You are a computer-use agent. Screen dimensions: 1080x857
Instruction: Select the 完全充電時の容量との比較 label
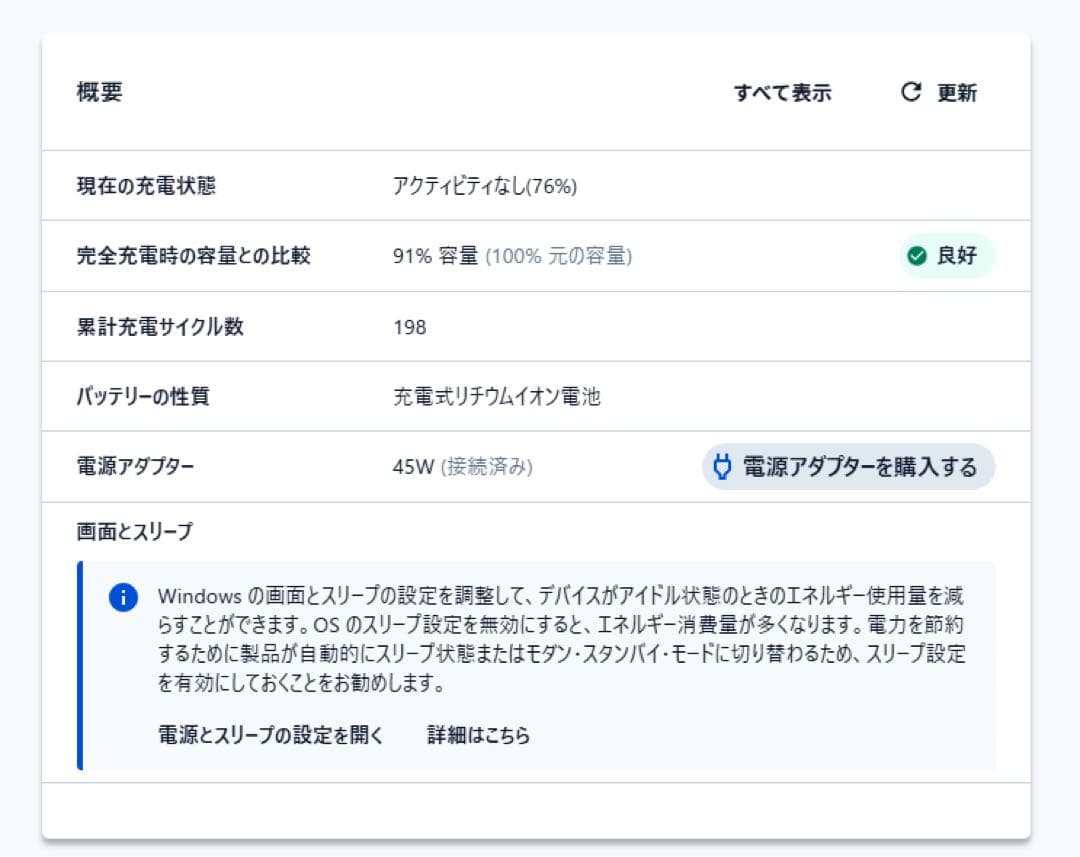(194, 256)
